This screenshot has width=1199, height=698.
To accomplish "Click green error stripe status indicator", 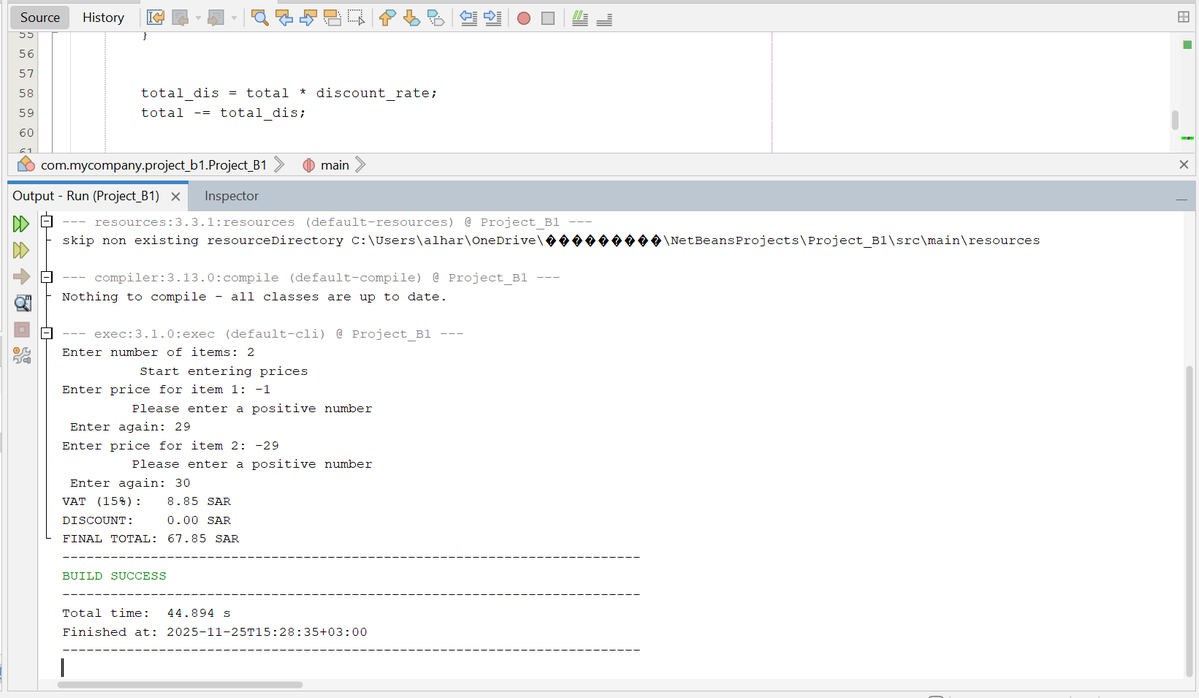I will coord(1187,45).
